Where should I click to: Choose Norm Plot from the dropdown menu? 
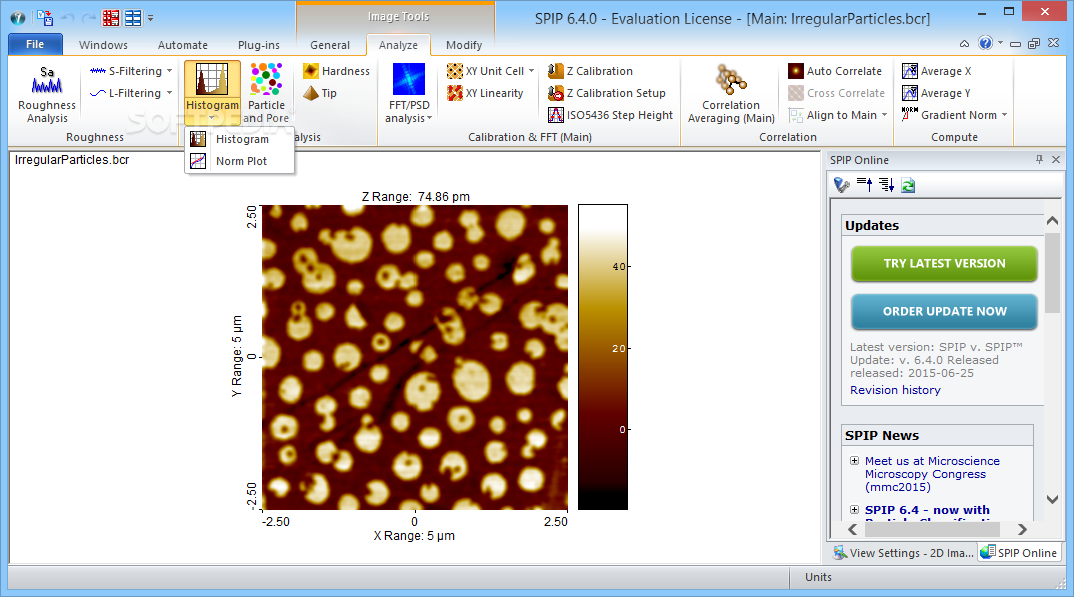(240, 161)
